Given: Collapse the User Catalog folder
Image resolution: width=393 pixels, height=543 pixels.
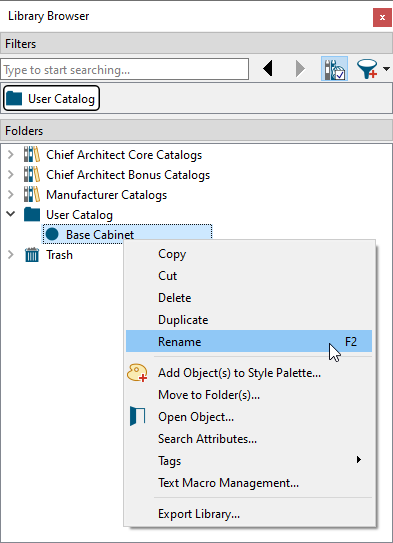Looking at the screenshot, I should 11,214.
